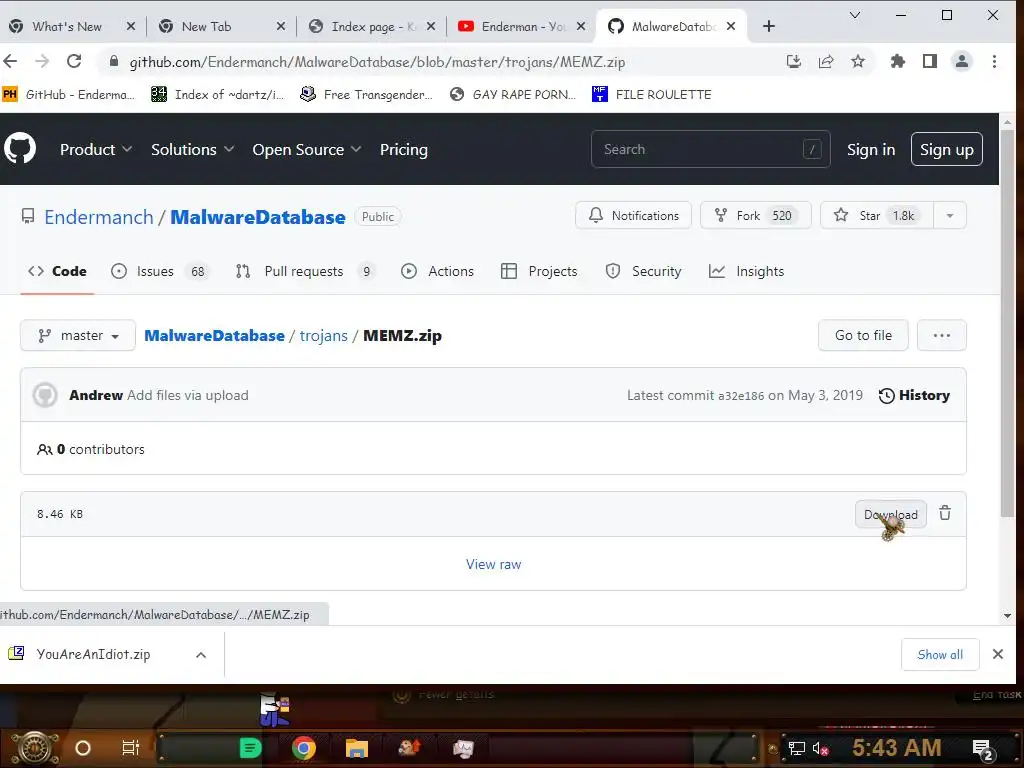Open the Chrome icon on taskbar
The height and width of the screenshot is (768, 1024).
[x=304, y=748]
